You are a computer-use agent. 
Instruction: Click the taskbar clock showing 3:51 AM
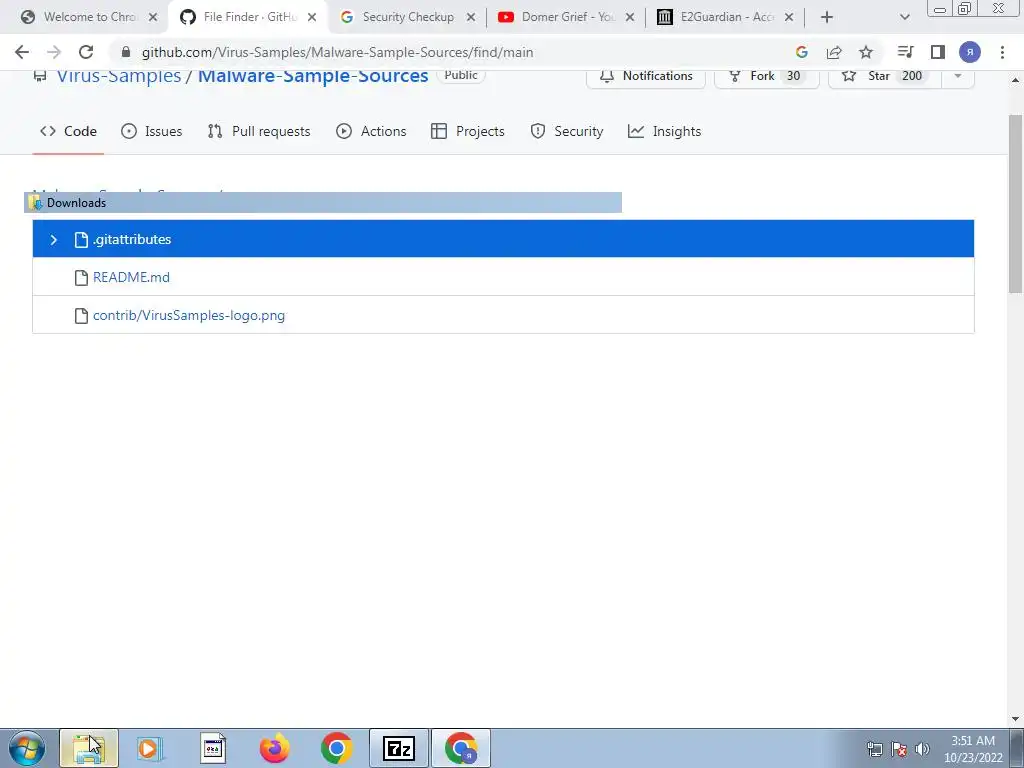coord(973,749)
